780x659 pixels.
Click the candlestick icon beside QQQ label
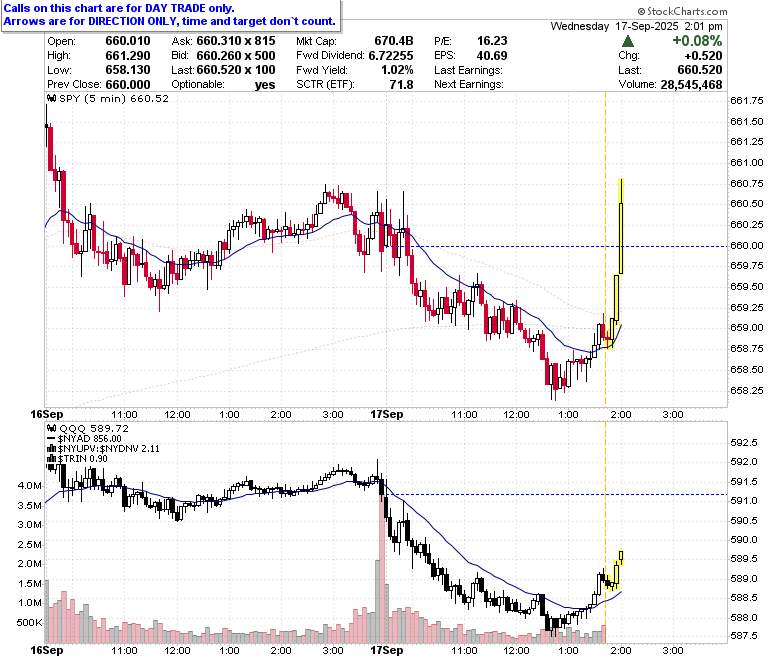51,428
